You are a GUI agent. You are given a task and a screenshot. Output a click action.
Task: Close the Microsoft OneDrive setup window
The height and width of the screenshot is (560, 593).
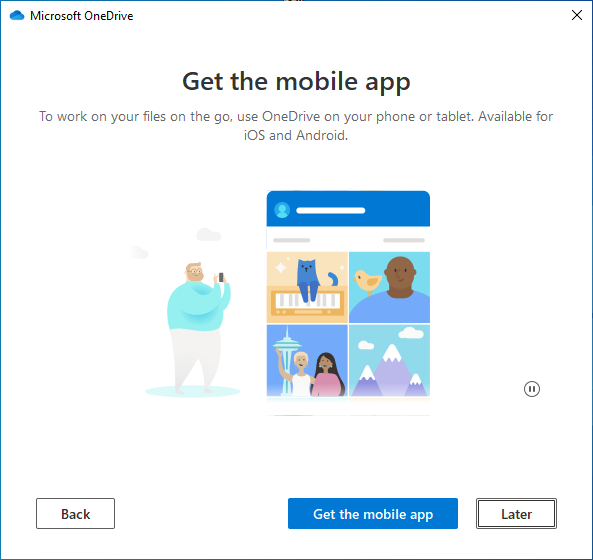(x=577, y=15)
